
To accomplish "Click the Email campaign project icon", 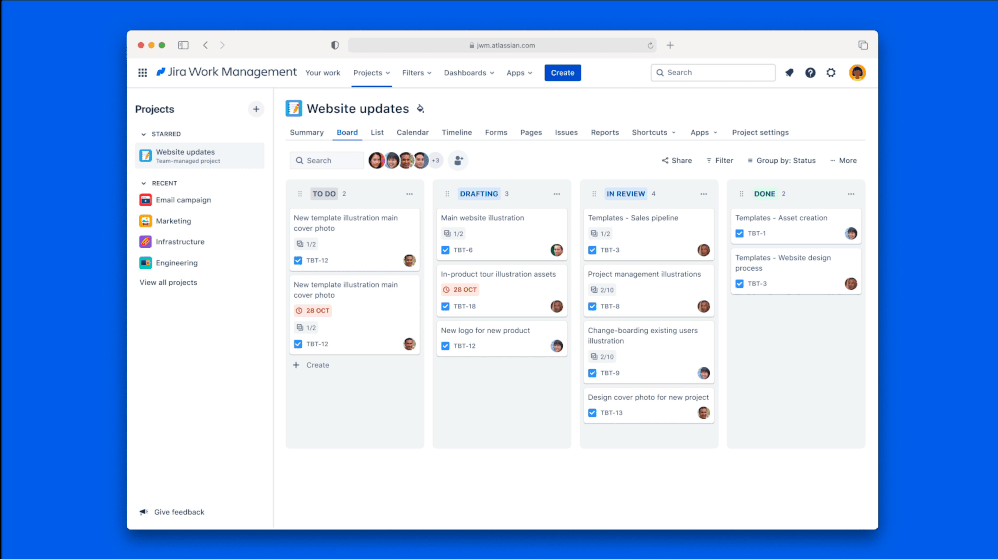I will coord(145,200).
